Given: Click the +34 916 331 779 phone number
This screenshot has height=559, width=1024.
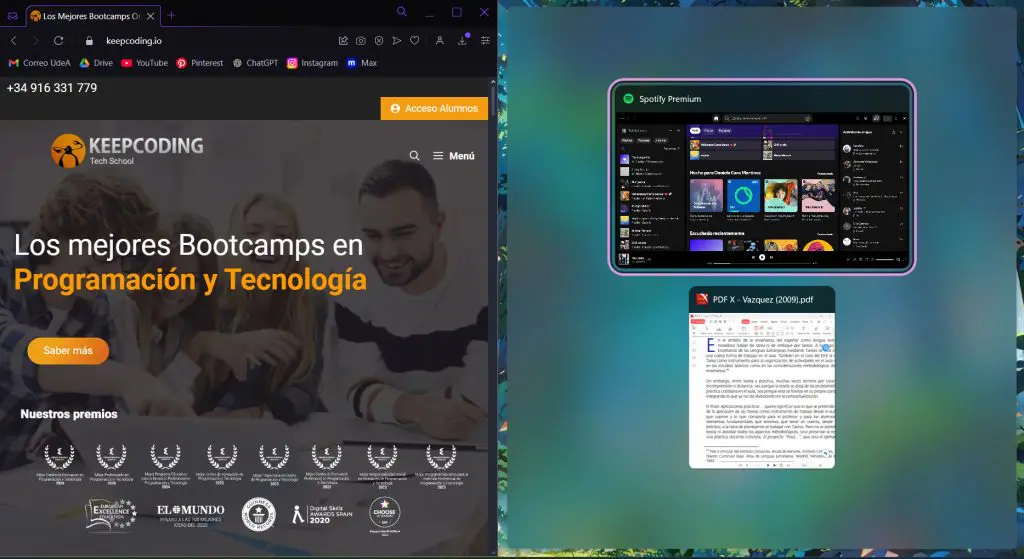Looking at the screenshot, I should pos(52,88).
